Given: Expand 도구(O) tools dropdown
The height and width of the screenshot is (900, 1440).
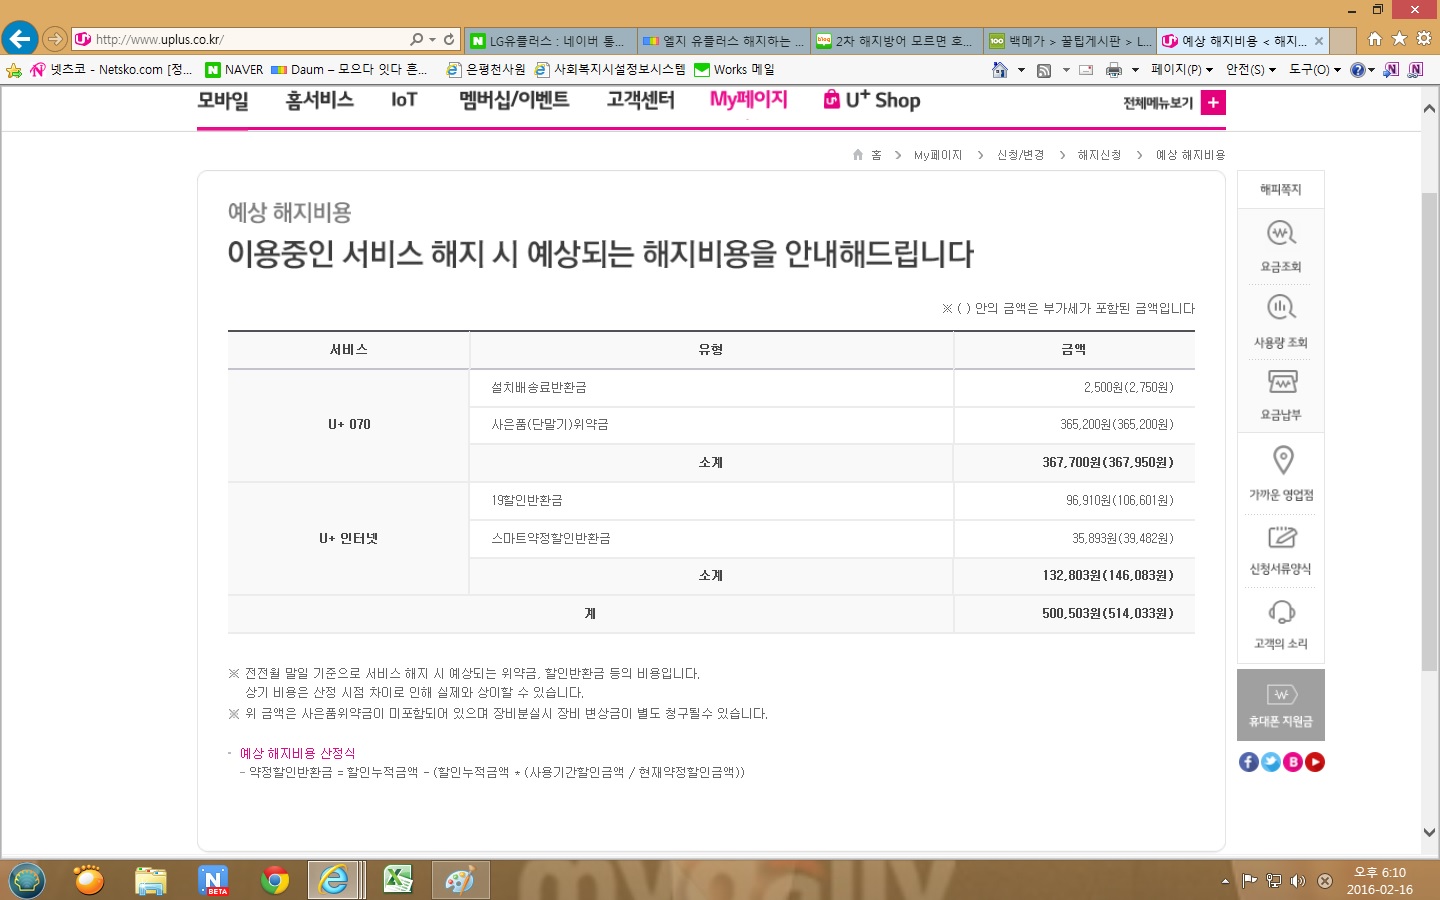Looking at the screenshot, I should [1314, 70].
